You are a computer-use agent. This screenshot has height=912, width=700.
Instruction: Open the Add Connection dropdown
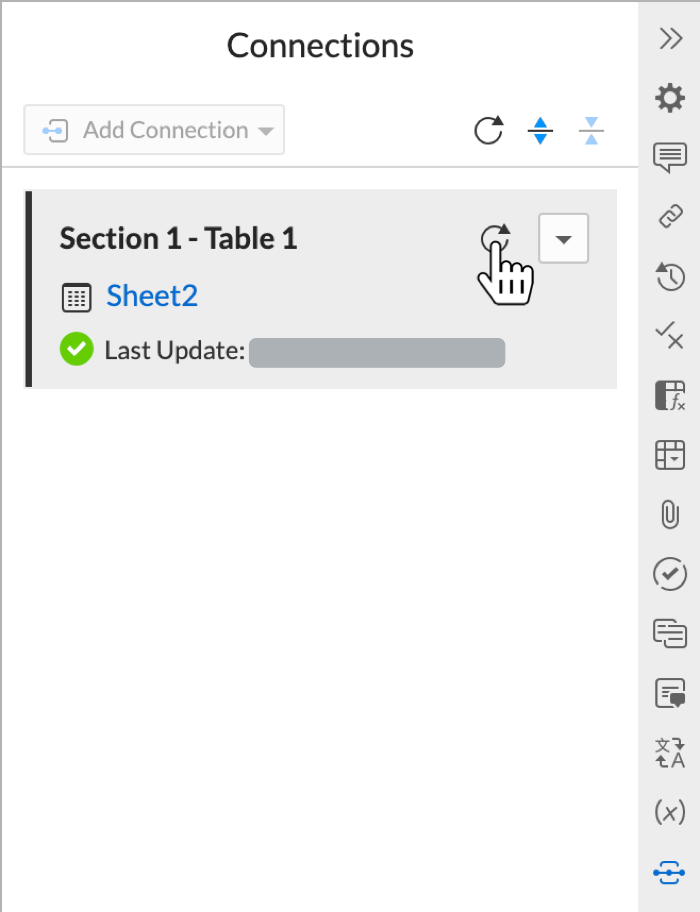pyautogui.click(x=154, y=130)
